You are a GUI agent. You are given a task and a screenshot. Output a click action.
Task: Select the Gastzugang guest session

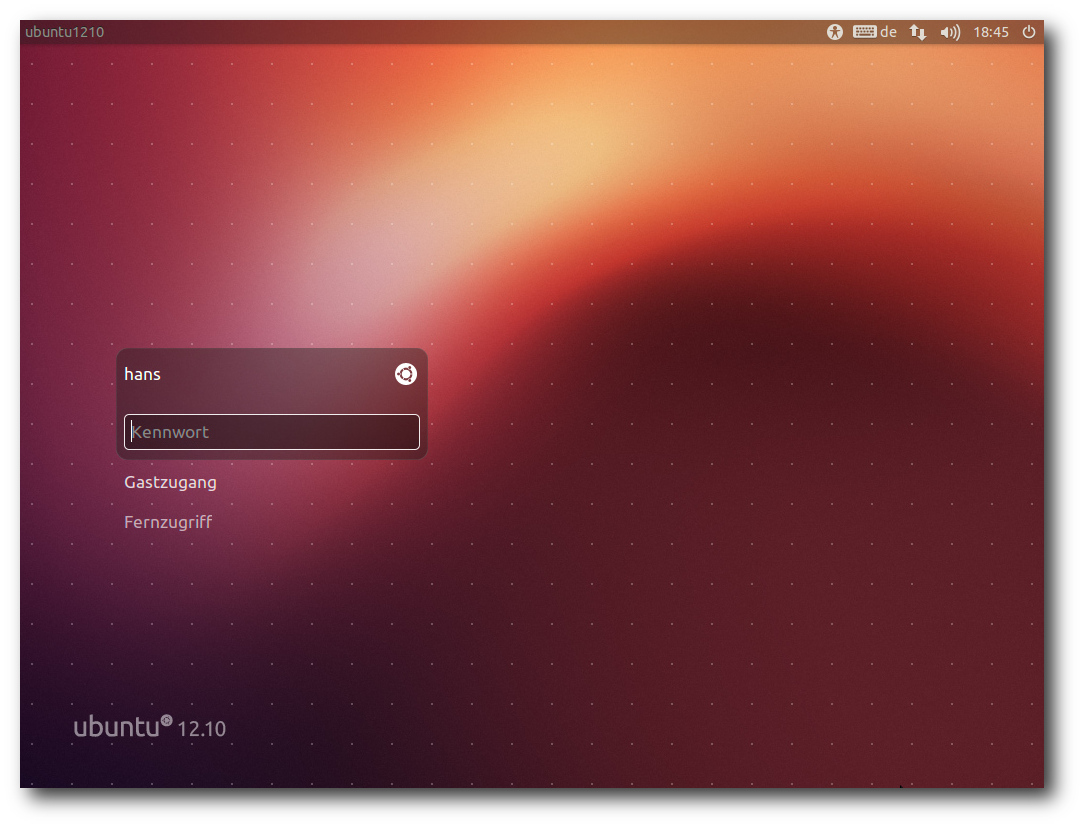[170, 482]
